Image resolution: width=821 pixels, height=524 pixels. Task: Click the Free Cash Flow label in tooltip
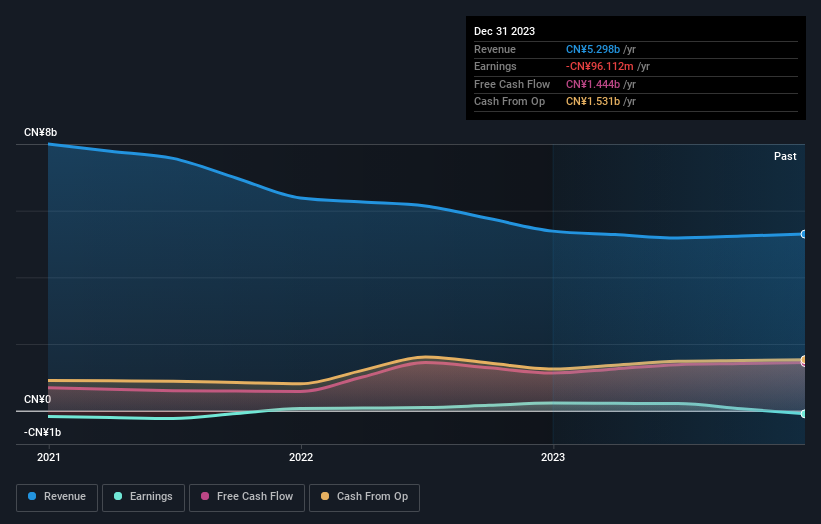512,84
